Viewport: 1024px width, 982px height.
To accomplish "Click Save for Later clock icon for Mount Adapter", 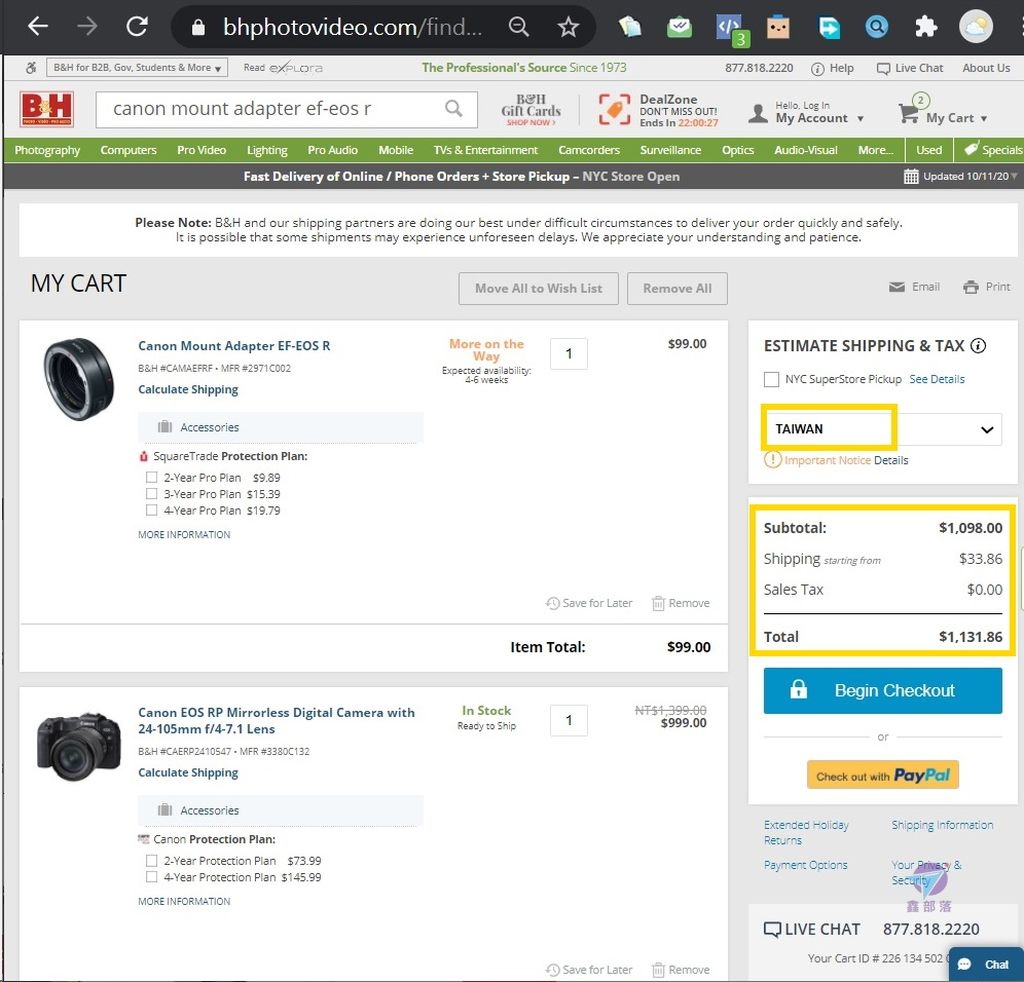I will click(x=552, y=603).
